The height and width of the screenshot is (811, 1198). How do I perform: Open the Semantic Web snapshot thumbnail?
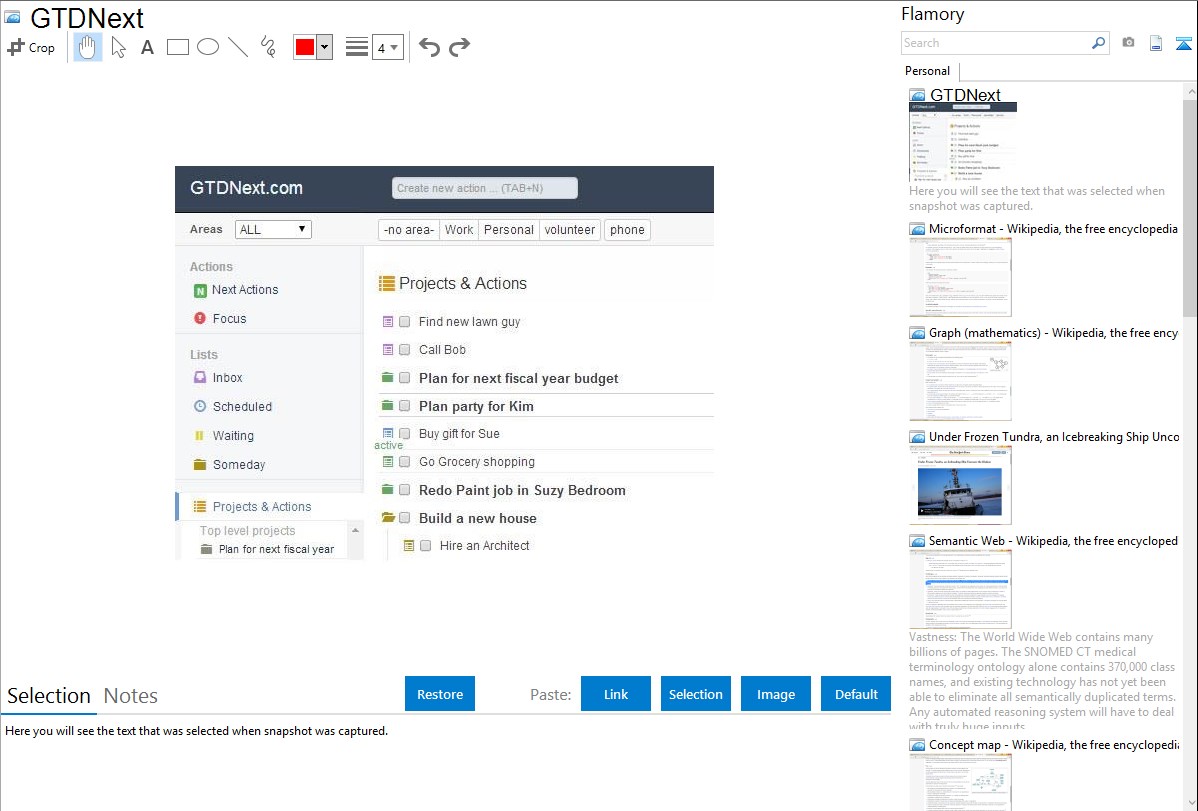pos(960,589)
